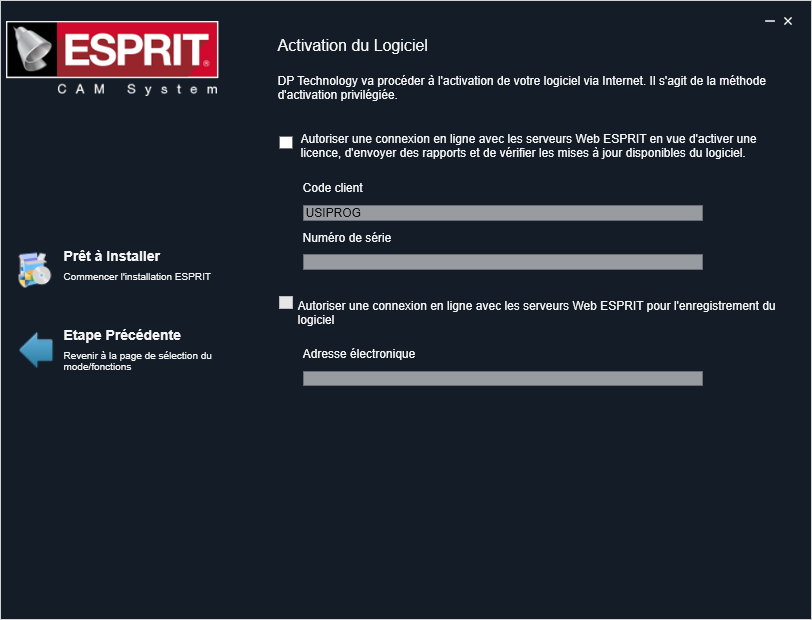Viewport: 812px width, 620px height.
Task: Click the blue back arrow icon
Action: pos(36,349)
